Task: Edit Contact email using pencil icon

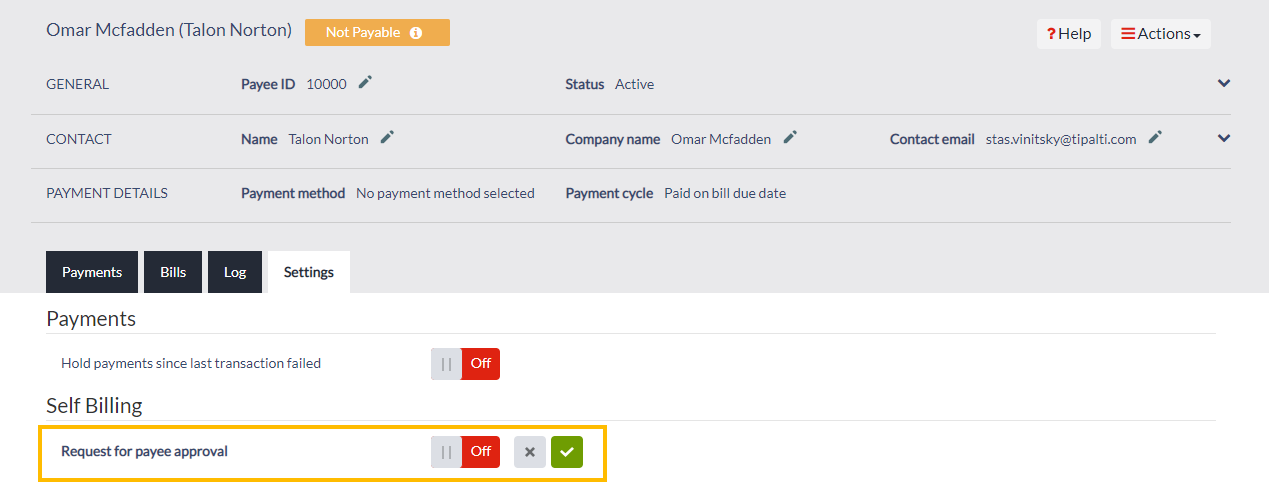Action: 1155,138
